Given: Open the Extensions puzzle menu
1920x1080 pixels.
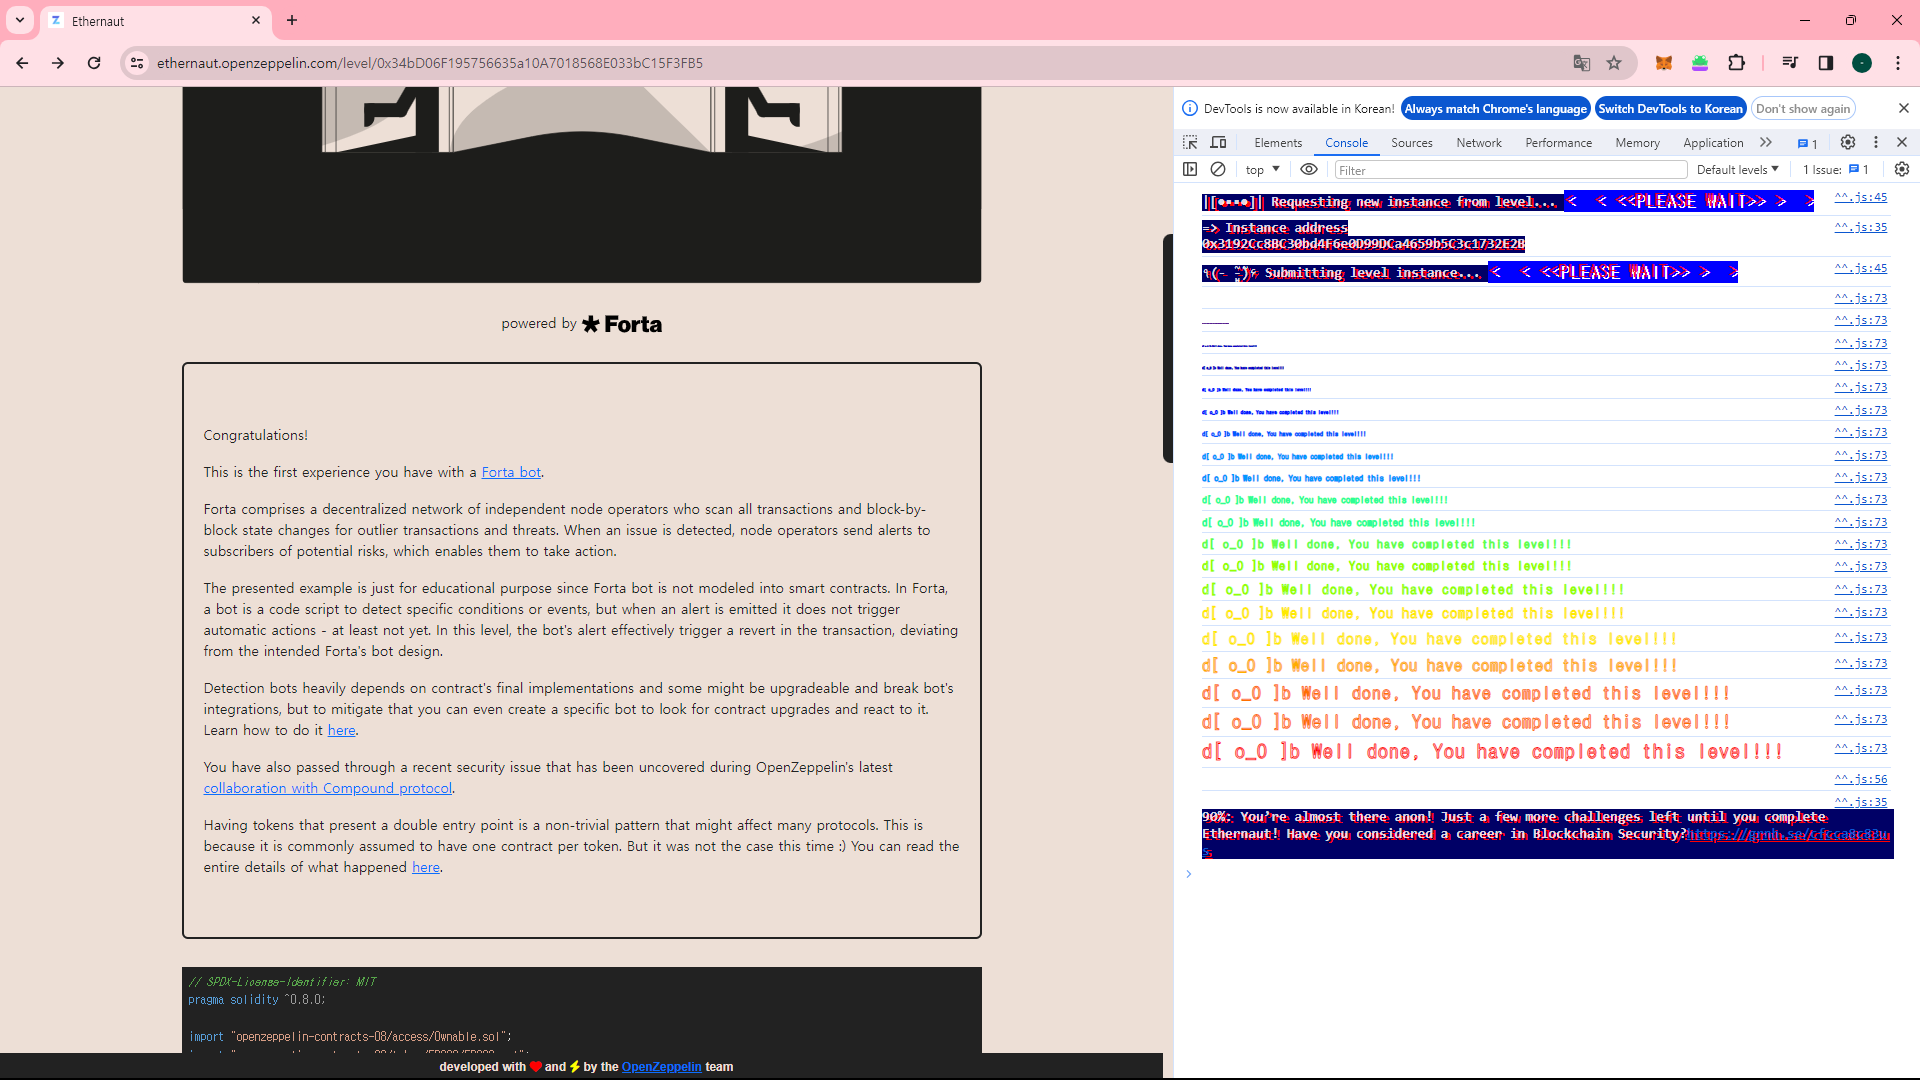Looking at the screenshot, I should pos(1736,63).
